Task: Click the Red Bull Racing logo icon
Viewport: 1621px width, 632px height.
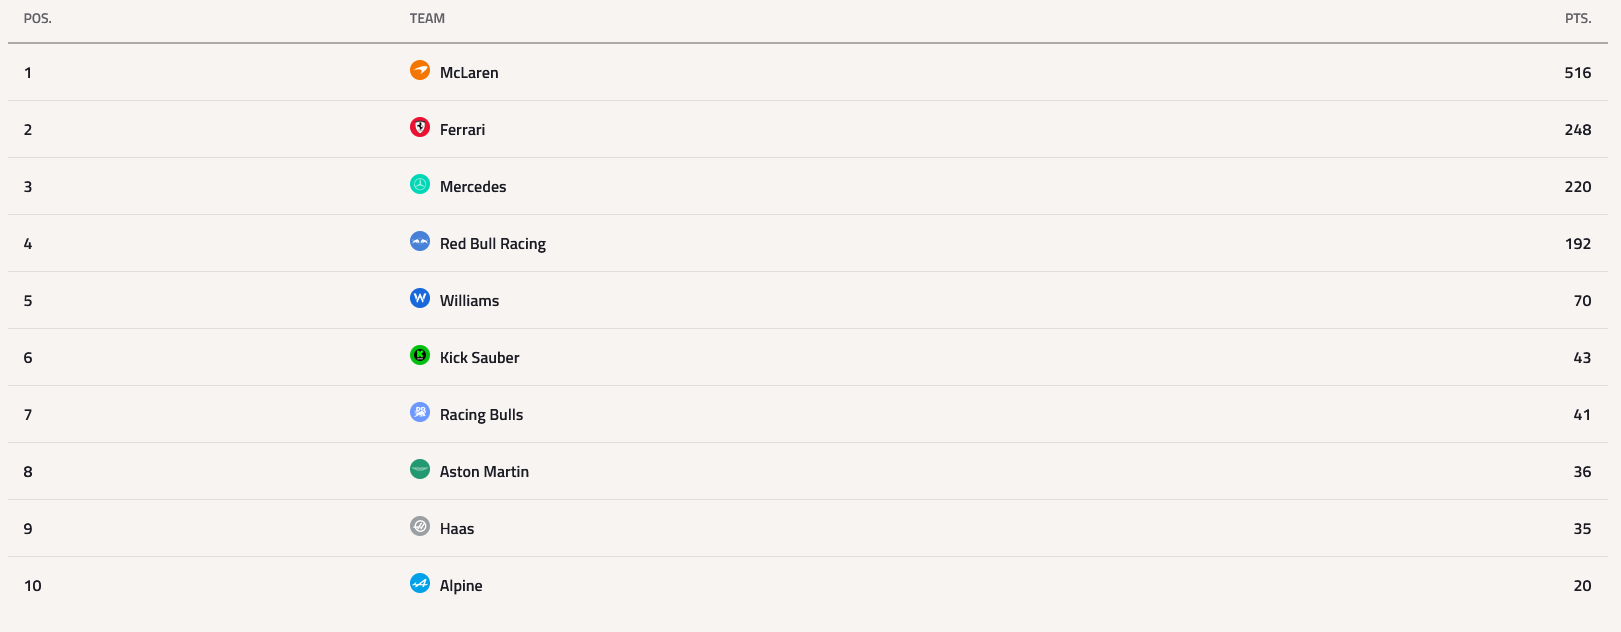Action: coord(420,241)
